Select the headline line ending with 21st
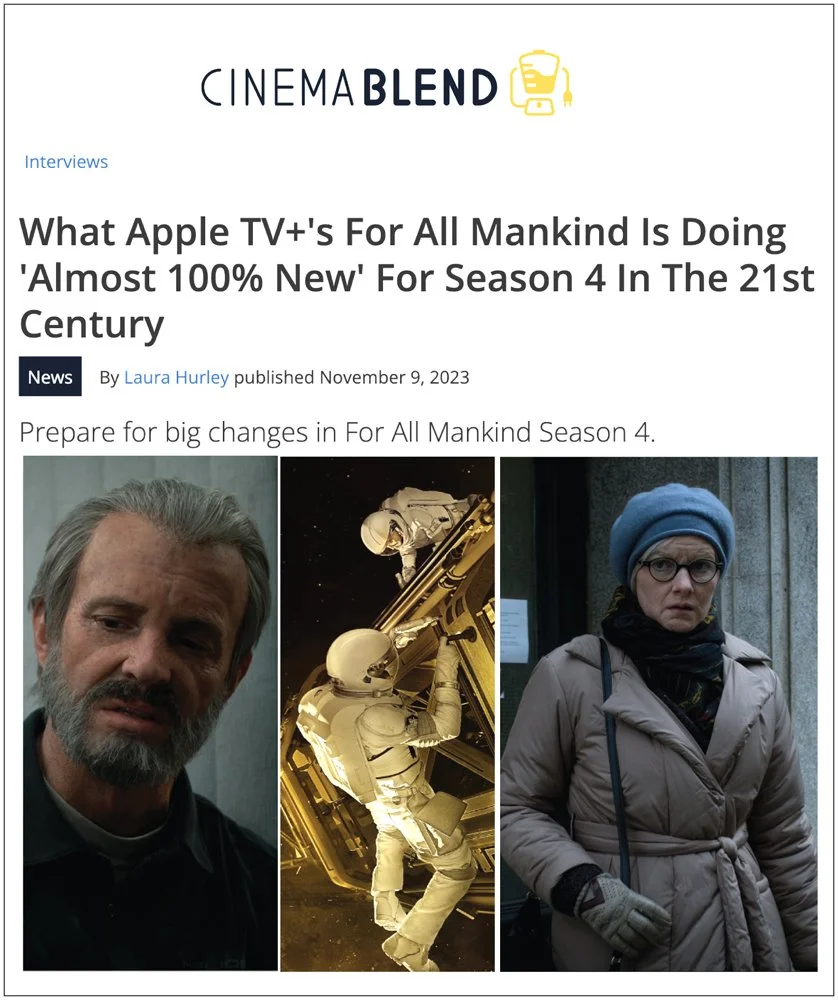Viewport: 838px width, 1000px height. pos(417,278)
